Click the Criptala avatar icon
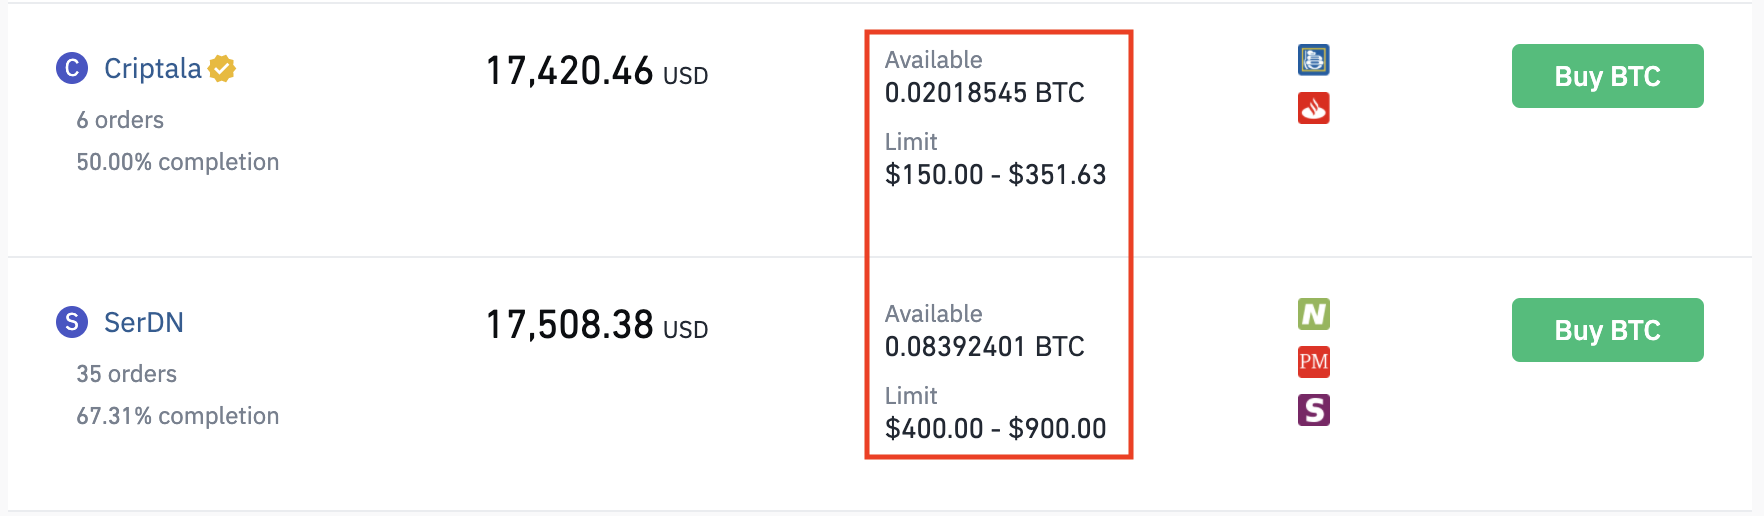The width and height of the screenshot is (1764, 516). tap(72, 68)
